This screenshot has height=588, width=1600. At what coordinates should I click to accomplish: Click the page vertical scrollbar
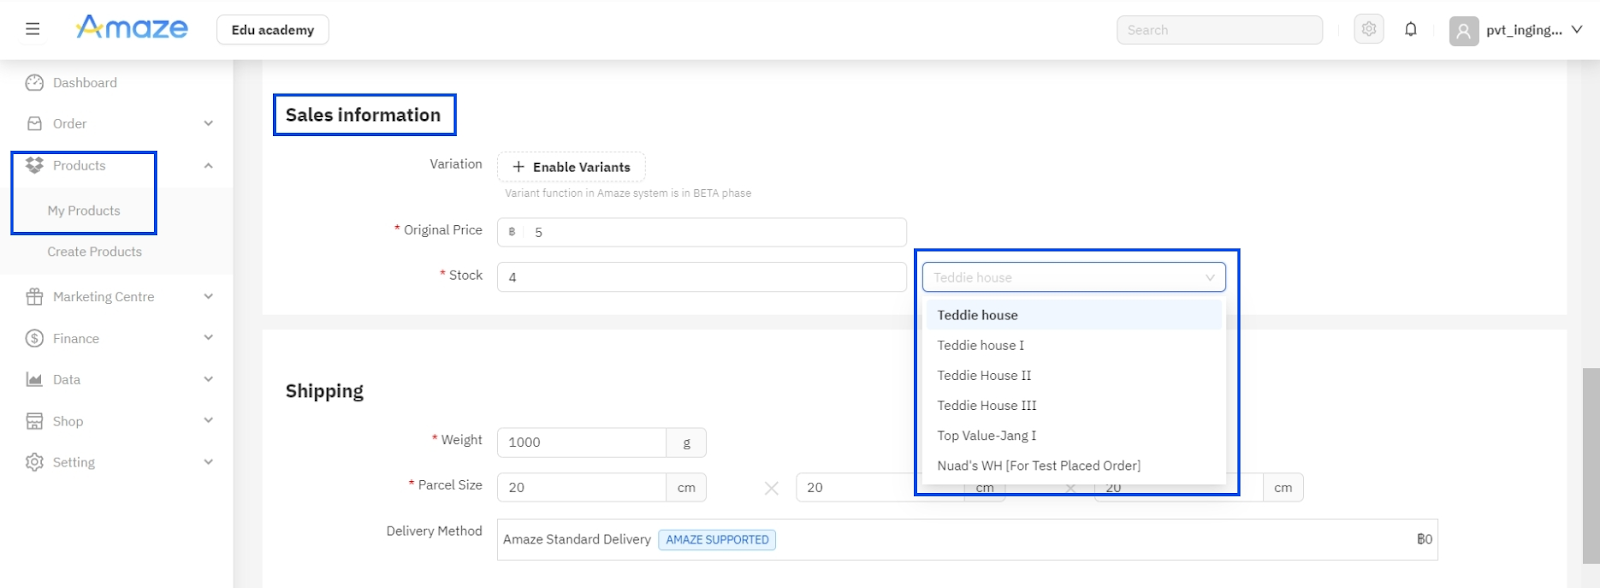click(x=1591, y=466)
